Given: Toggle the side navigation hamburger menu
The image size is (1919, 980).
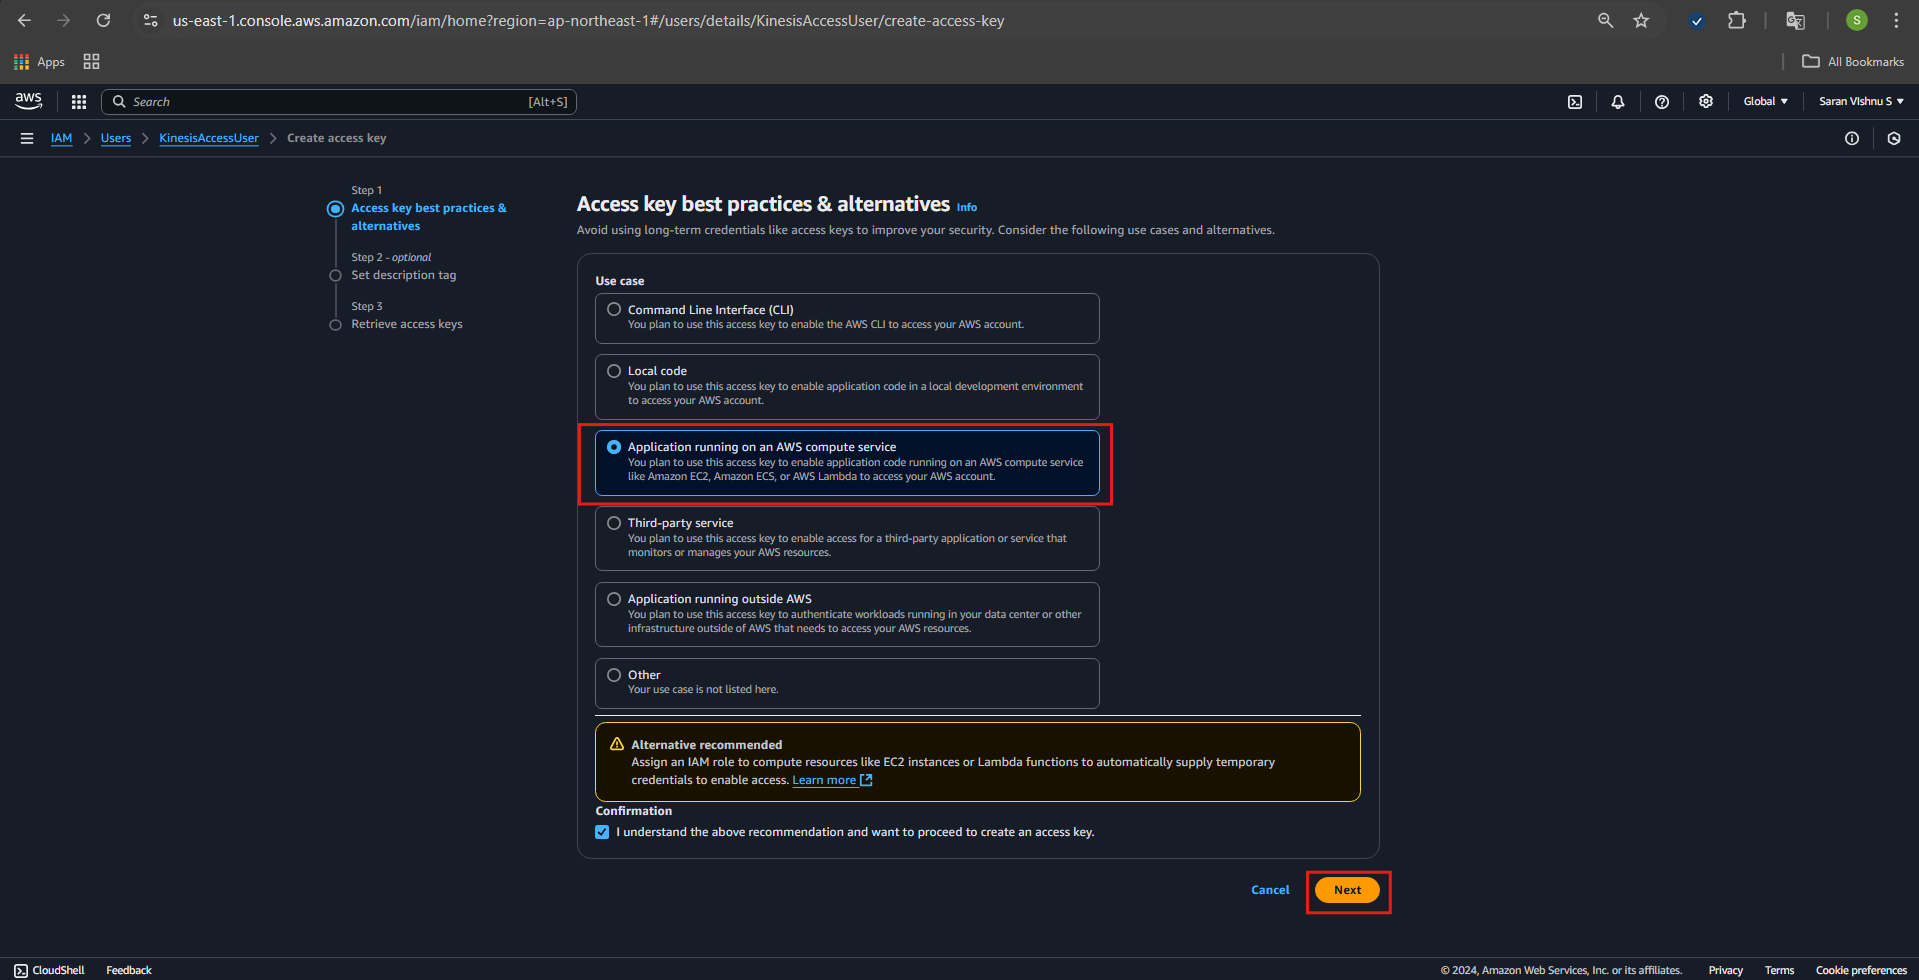Looking at the screenshot, I should coord(27,139).
